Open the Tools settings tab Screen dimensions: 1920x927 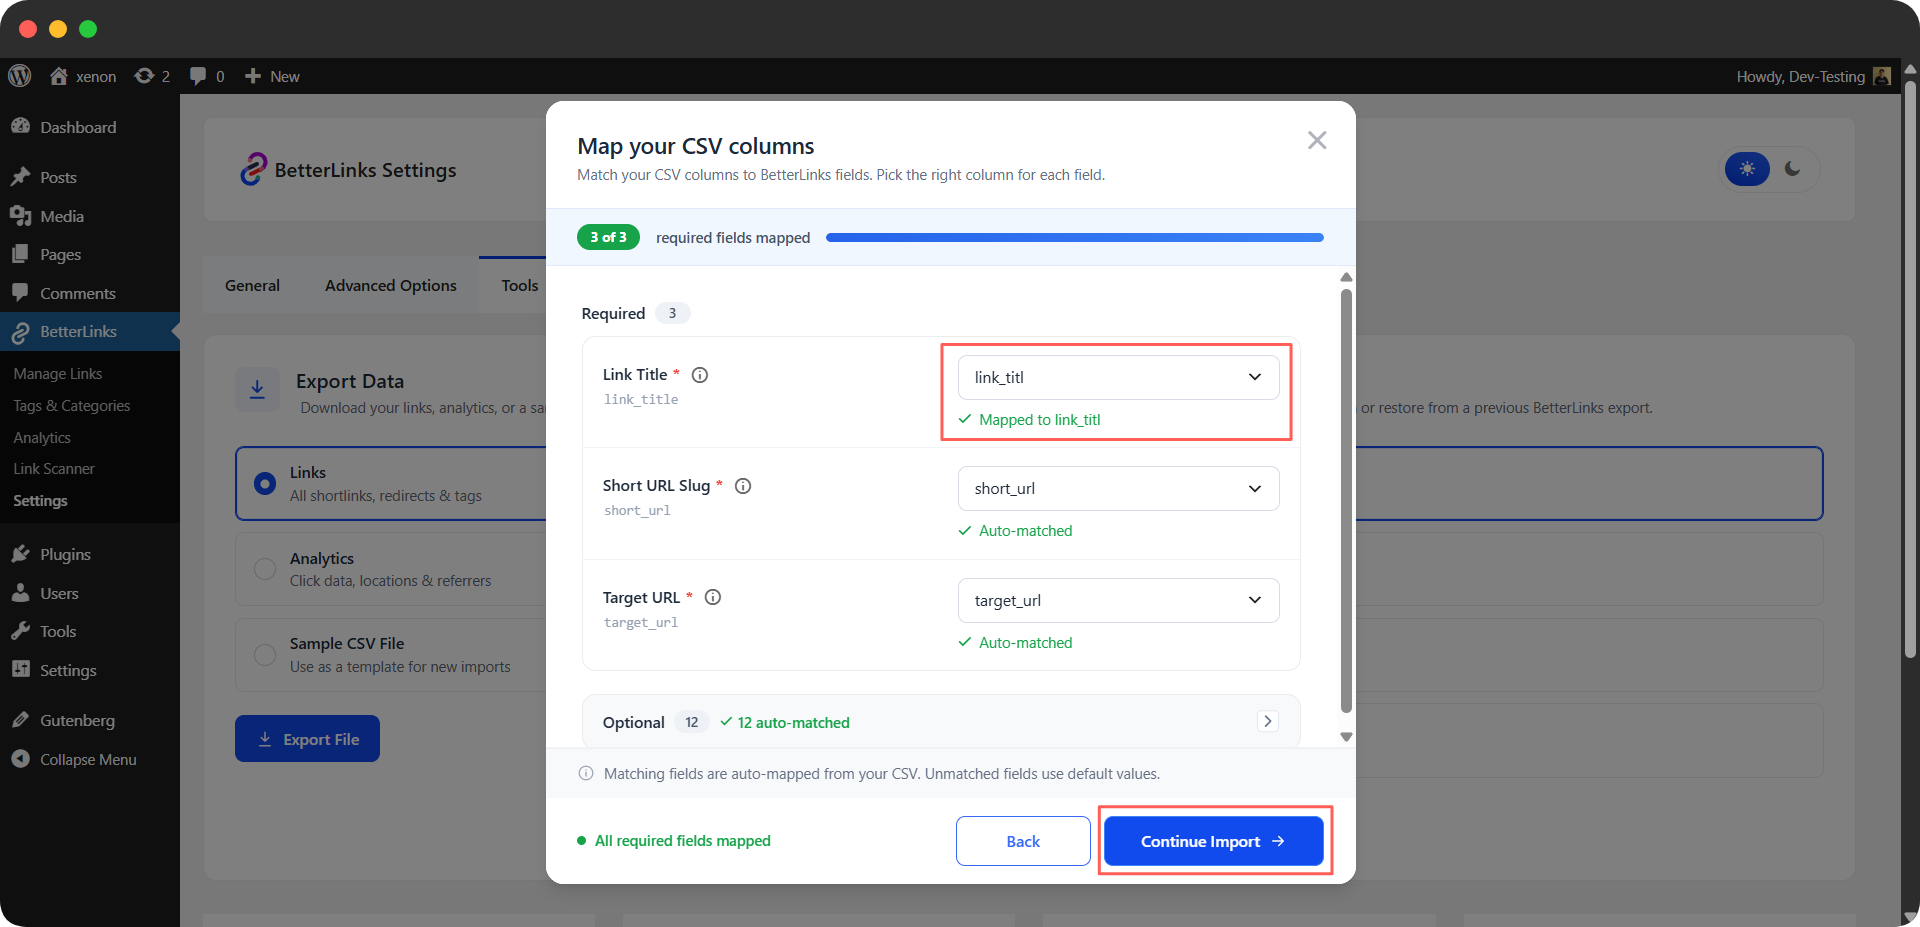pos(519,285)
